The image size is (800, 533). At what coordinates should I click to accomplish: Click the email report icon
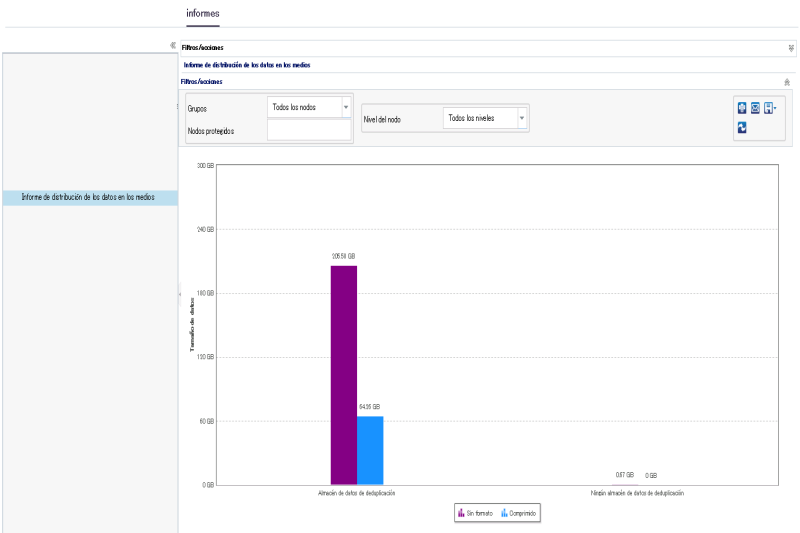click(755, 108)
